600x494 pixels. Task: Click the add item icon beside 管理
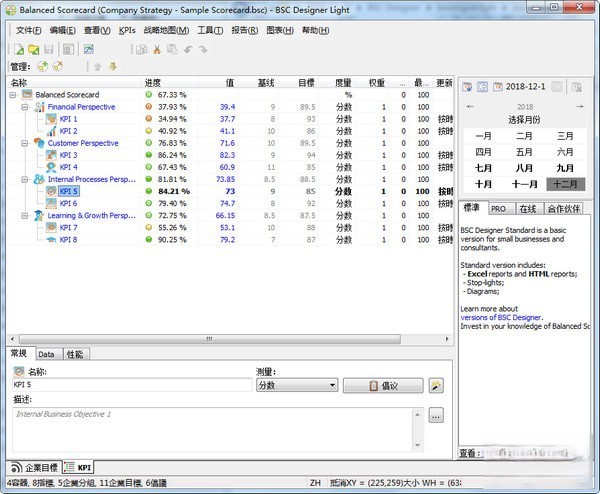(x=41, y=67)
